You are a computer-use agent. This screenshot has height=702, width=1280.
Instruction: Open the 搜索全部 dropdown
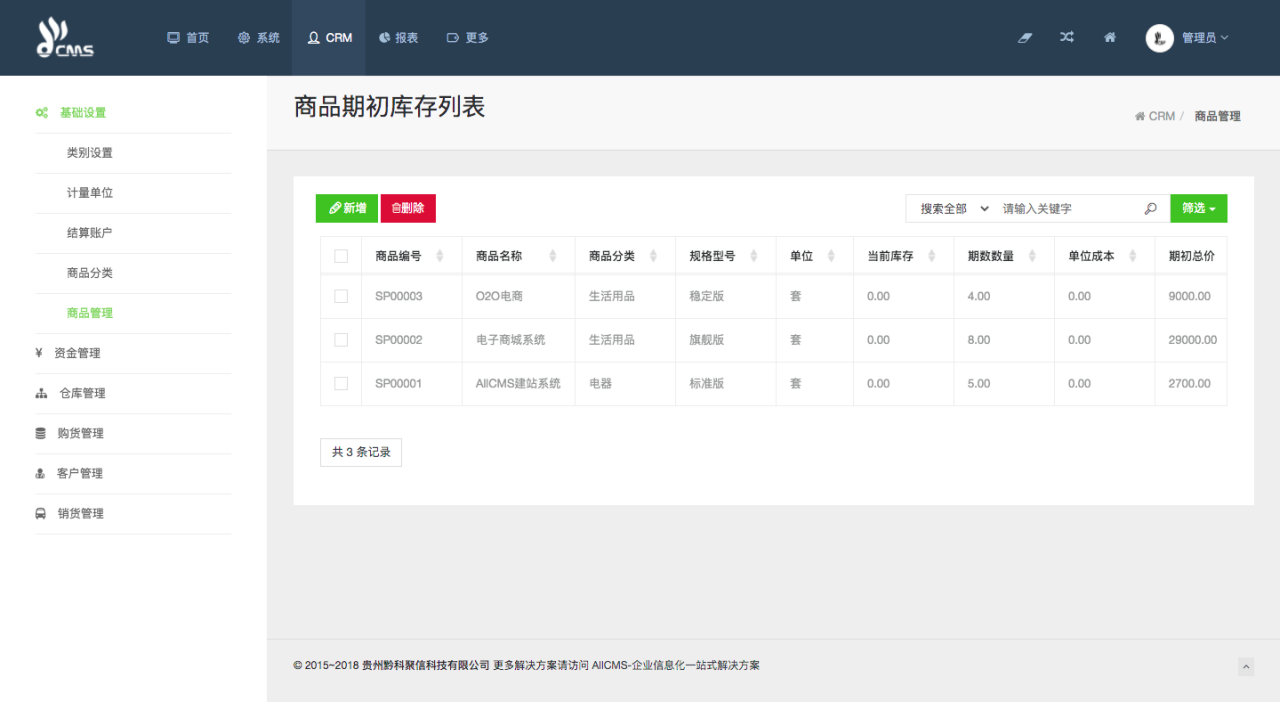[x=953, y=209]
